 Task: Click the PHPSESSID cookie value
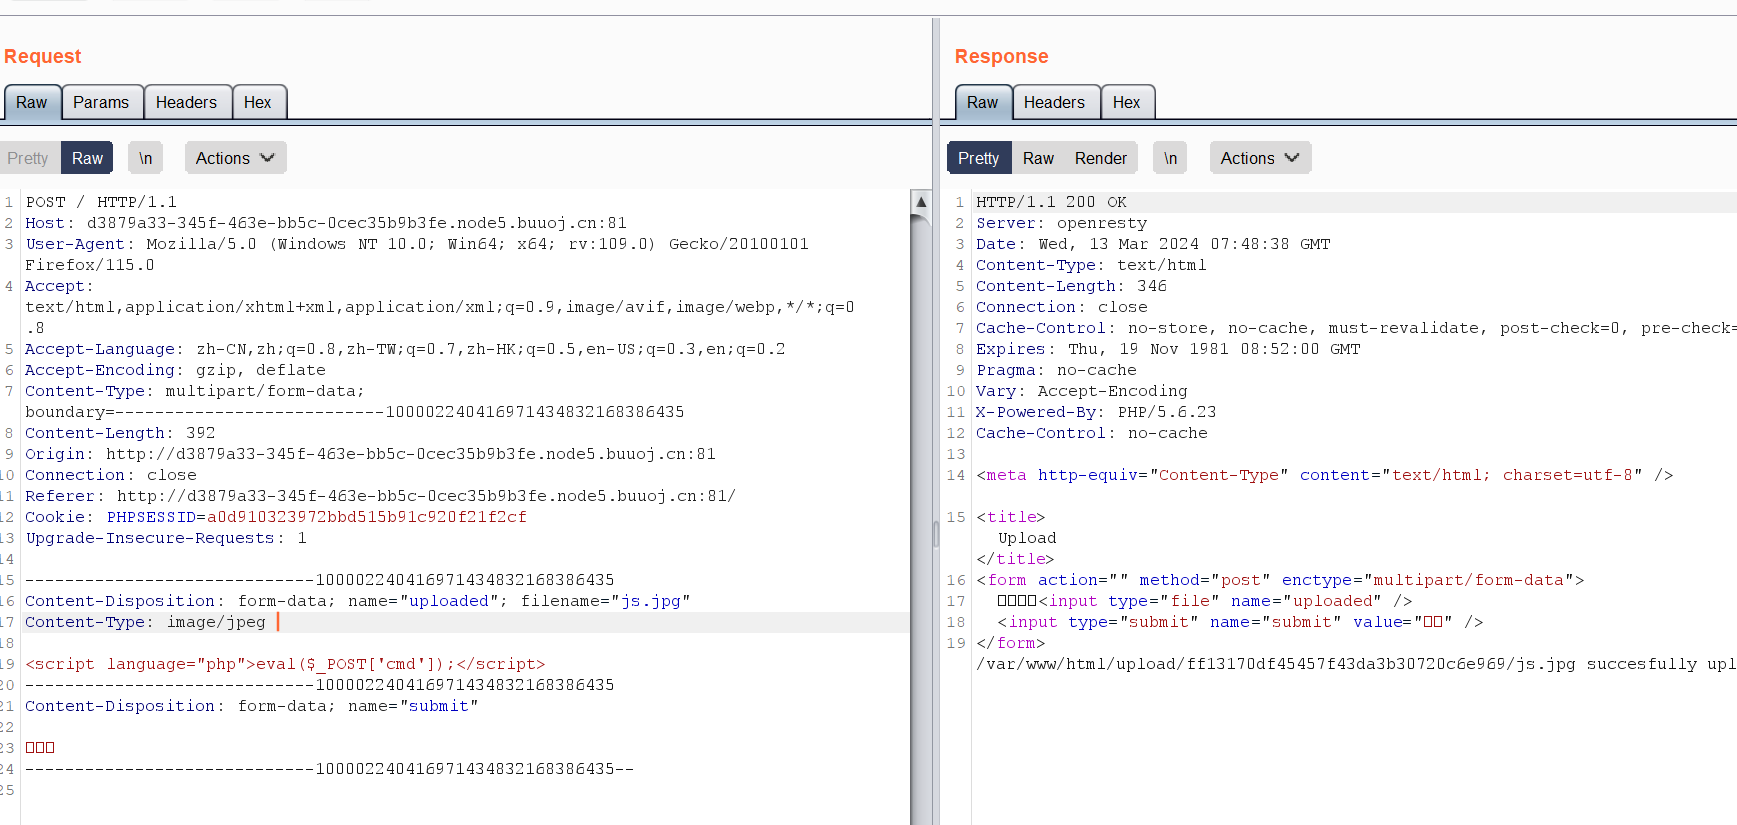click(366, 517)
